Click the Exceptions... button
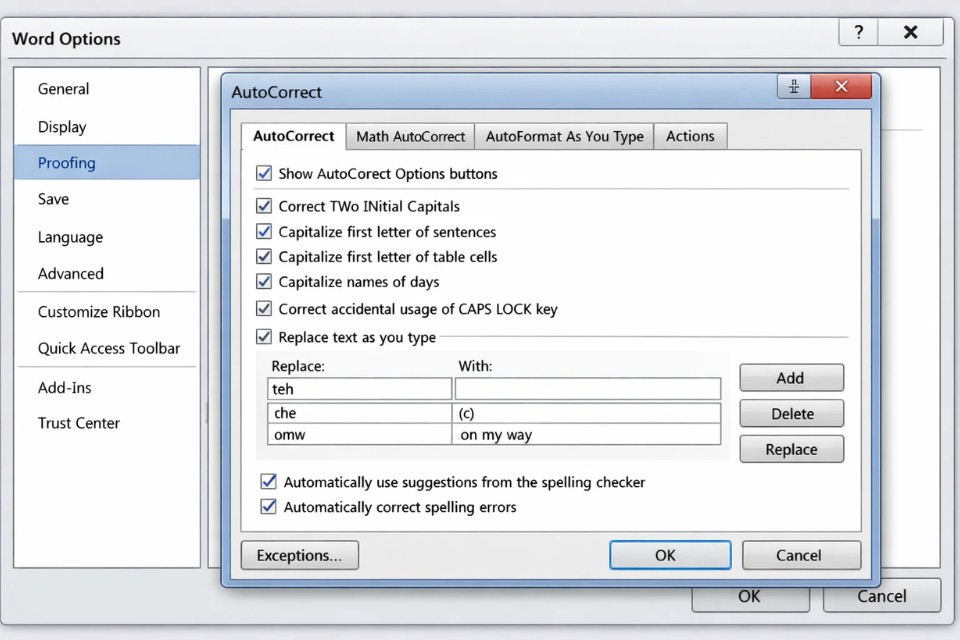 (299, 555)
